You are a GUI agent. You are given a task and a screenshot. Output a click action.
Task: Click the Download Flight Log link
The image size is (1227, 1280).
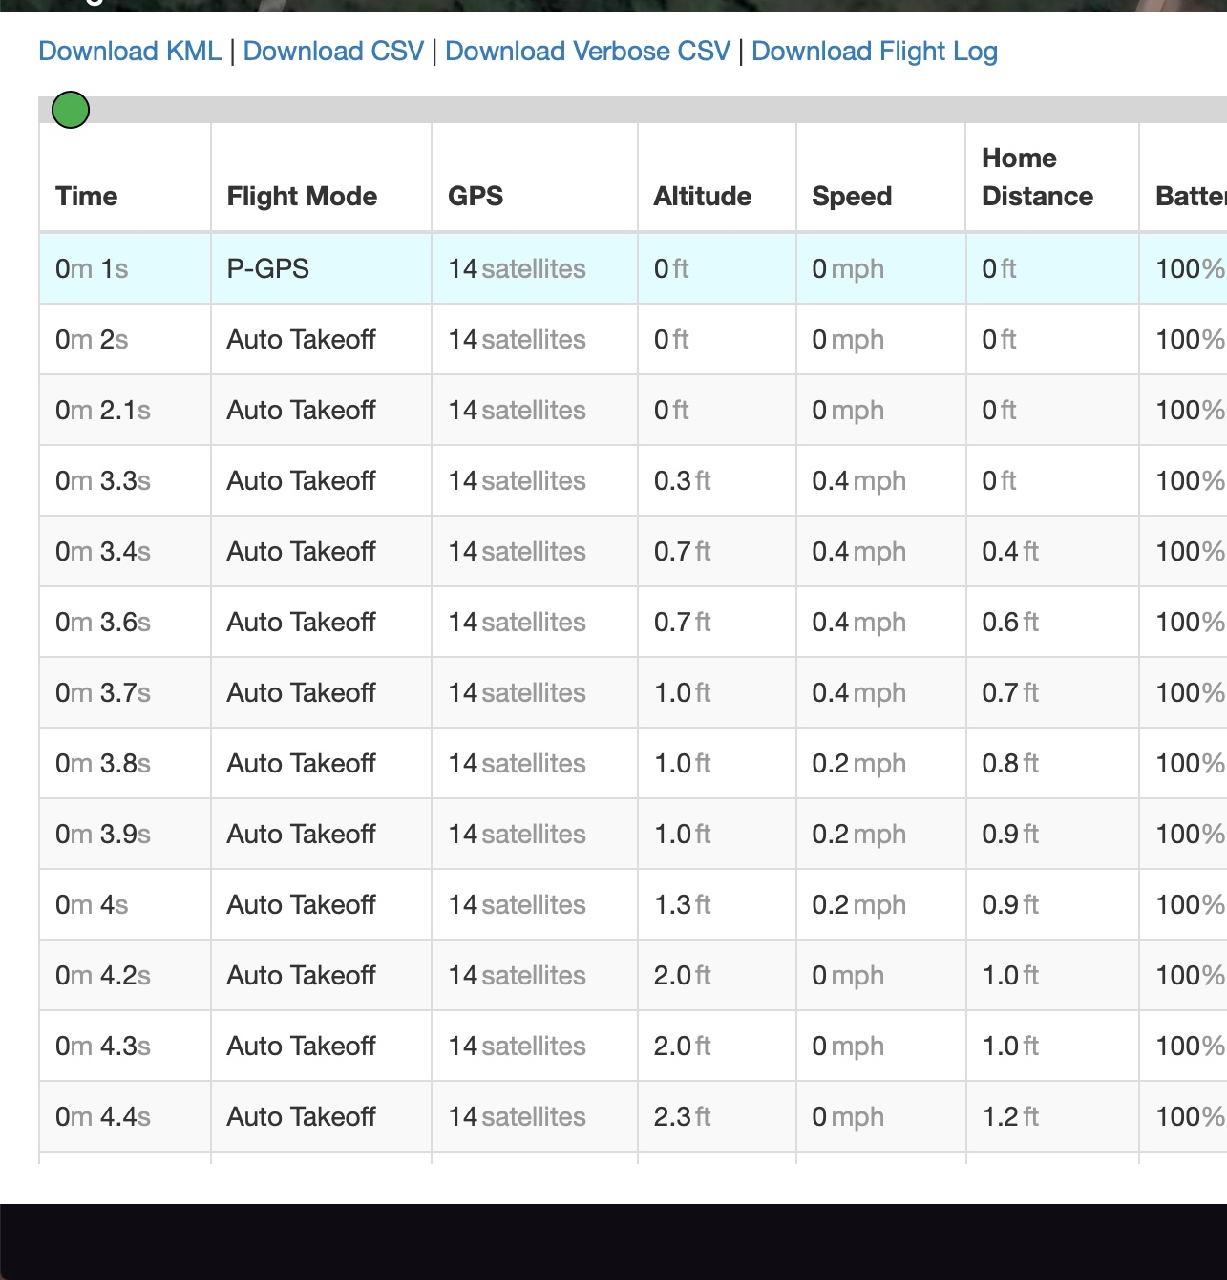click(874, 51)
